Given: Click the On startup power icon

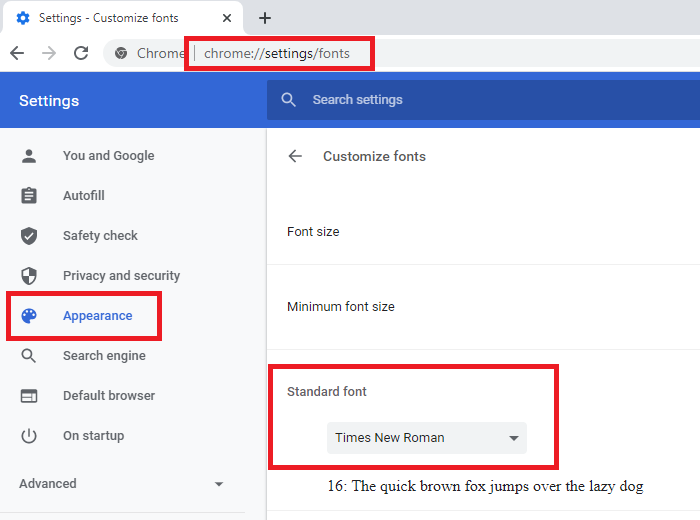Looking at the screenshot, I should tap(29, 436).
